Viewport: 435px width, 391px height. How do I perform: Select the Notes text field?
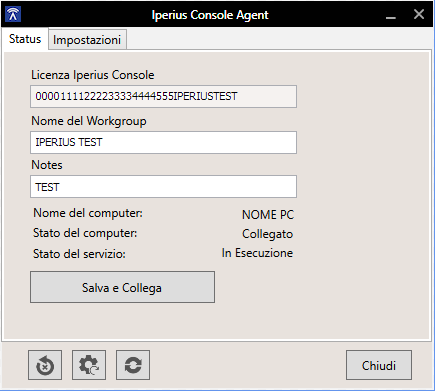click(163, 187)
